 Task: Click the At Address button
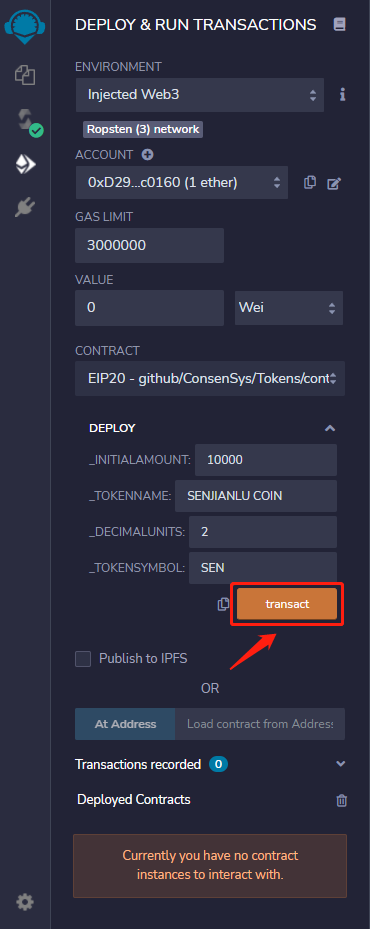tap(125, 724)
